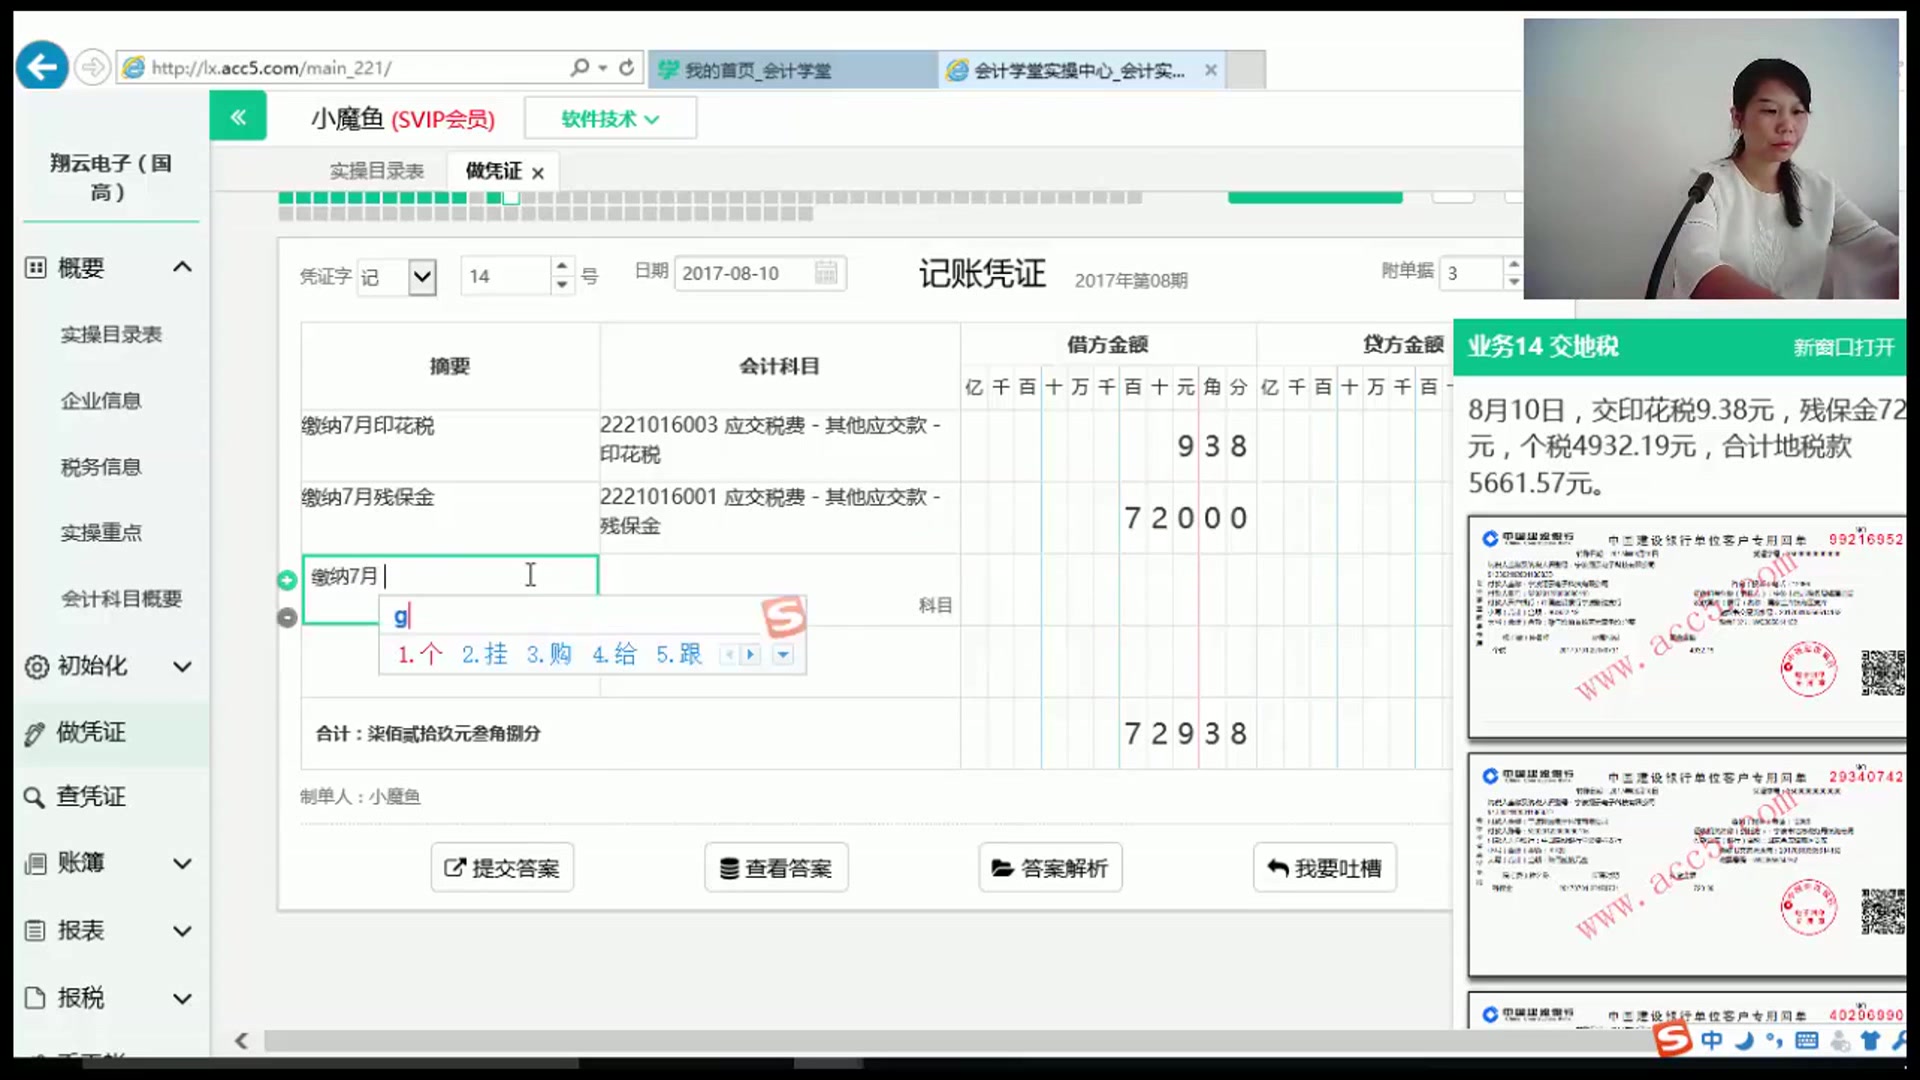Collapse sidebar with double-chevron button
This screenshot has height=1080, width=1920.
(x=238, y=117)
